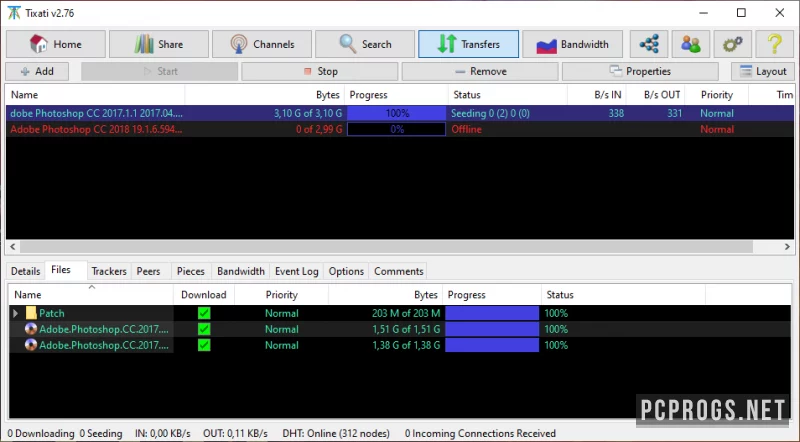Toggle download checkbox for Patch folder
800x442 pixels.
click(204, 313)
